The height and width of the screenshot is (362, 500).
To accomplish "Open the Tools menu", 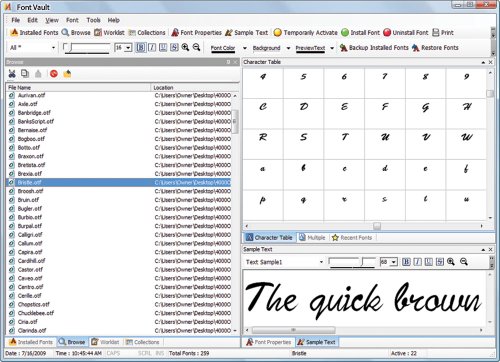I will tap(93, 20).
